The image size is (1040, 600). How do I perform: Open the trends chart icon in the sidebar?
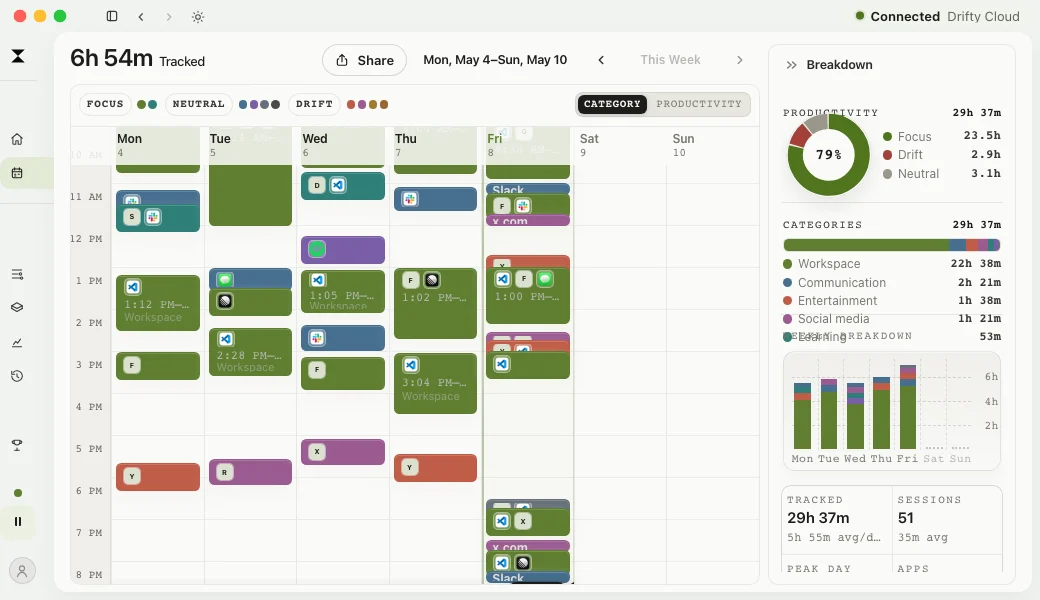(x=17, y=343)
